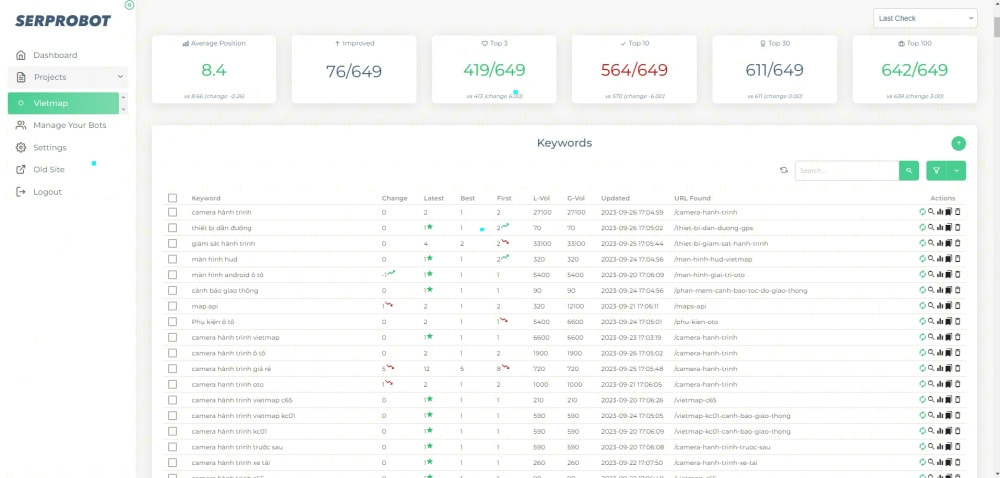Image resolution: width=1000 pixels, height=478 pixels.
Task: Delete the 'màn hình android ô tô' keyword
Action: (957, 274)
